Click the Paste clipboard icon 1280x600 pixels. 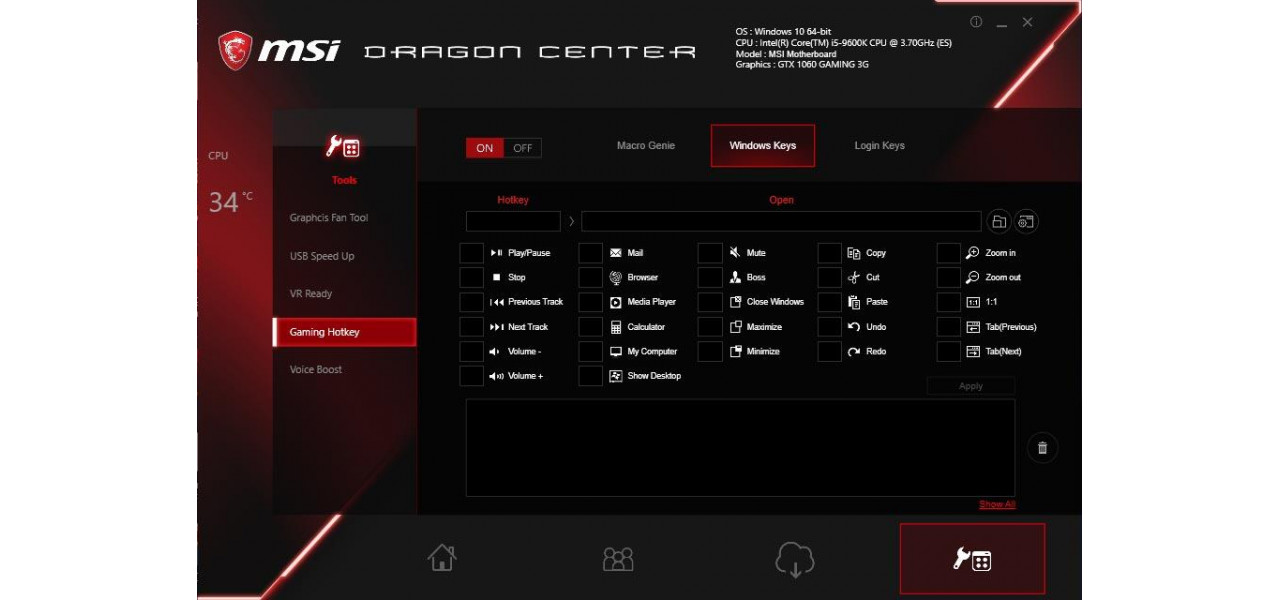click(x=854, y=302)
